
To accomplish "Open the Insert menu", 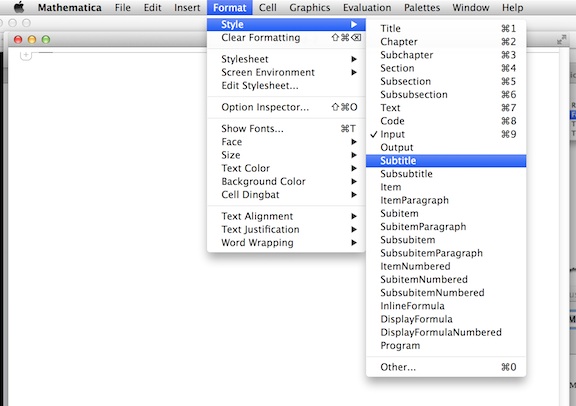I will [187, 8].
